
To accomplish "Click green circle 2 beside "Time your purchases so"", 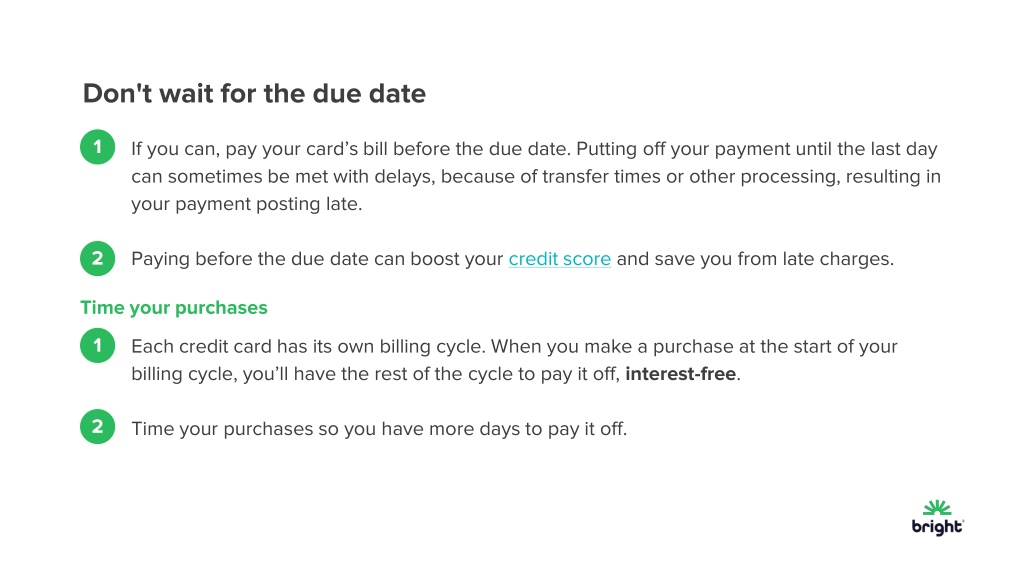I will point(98,426).
